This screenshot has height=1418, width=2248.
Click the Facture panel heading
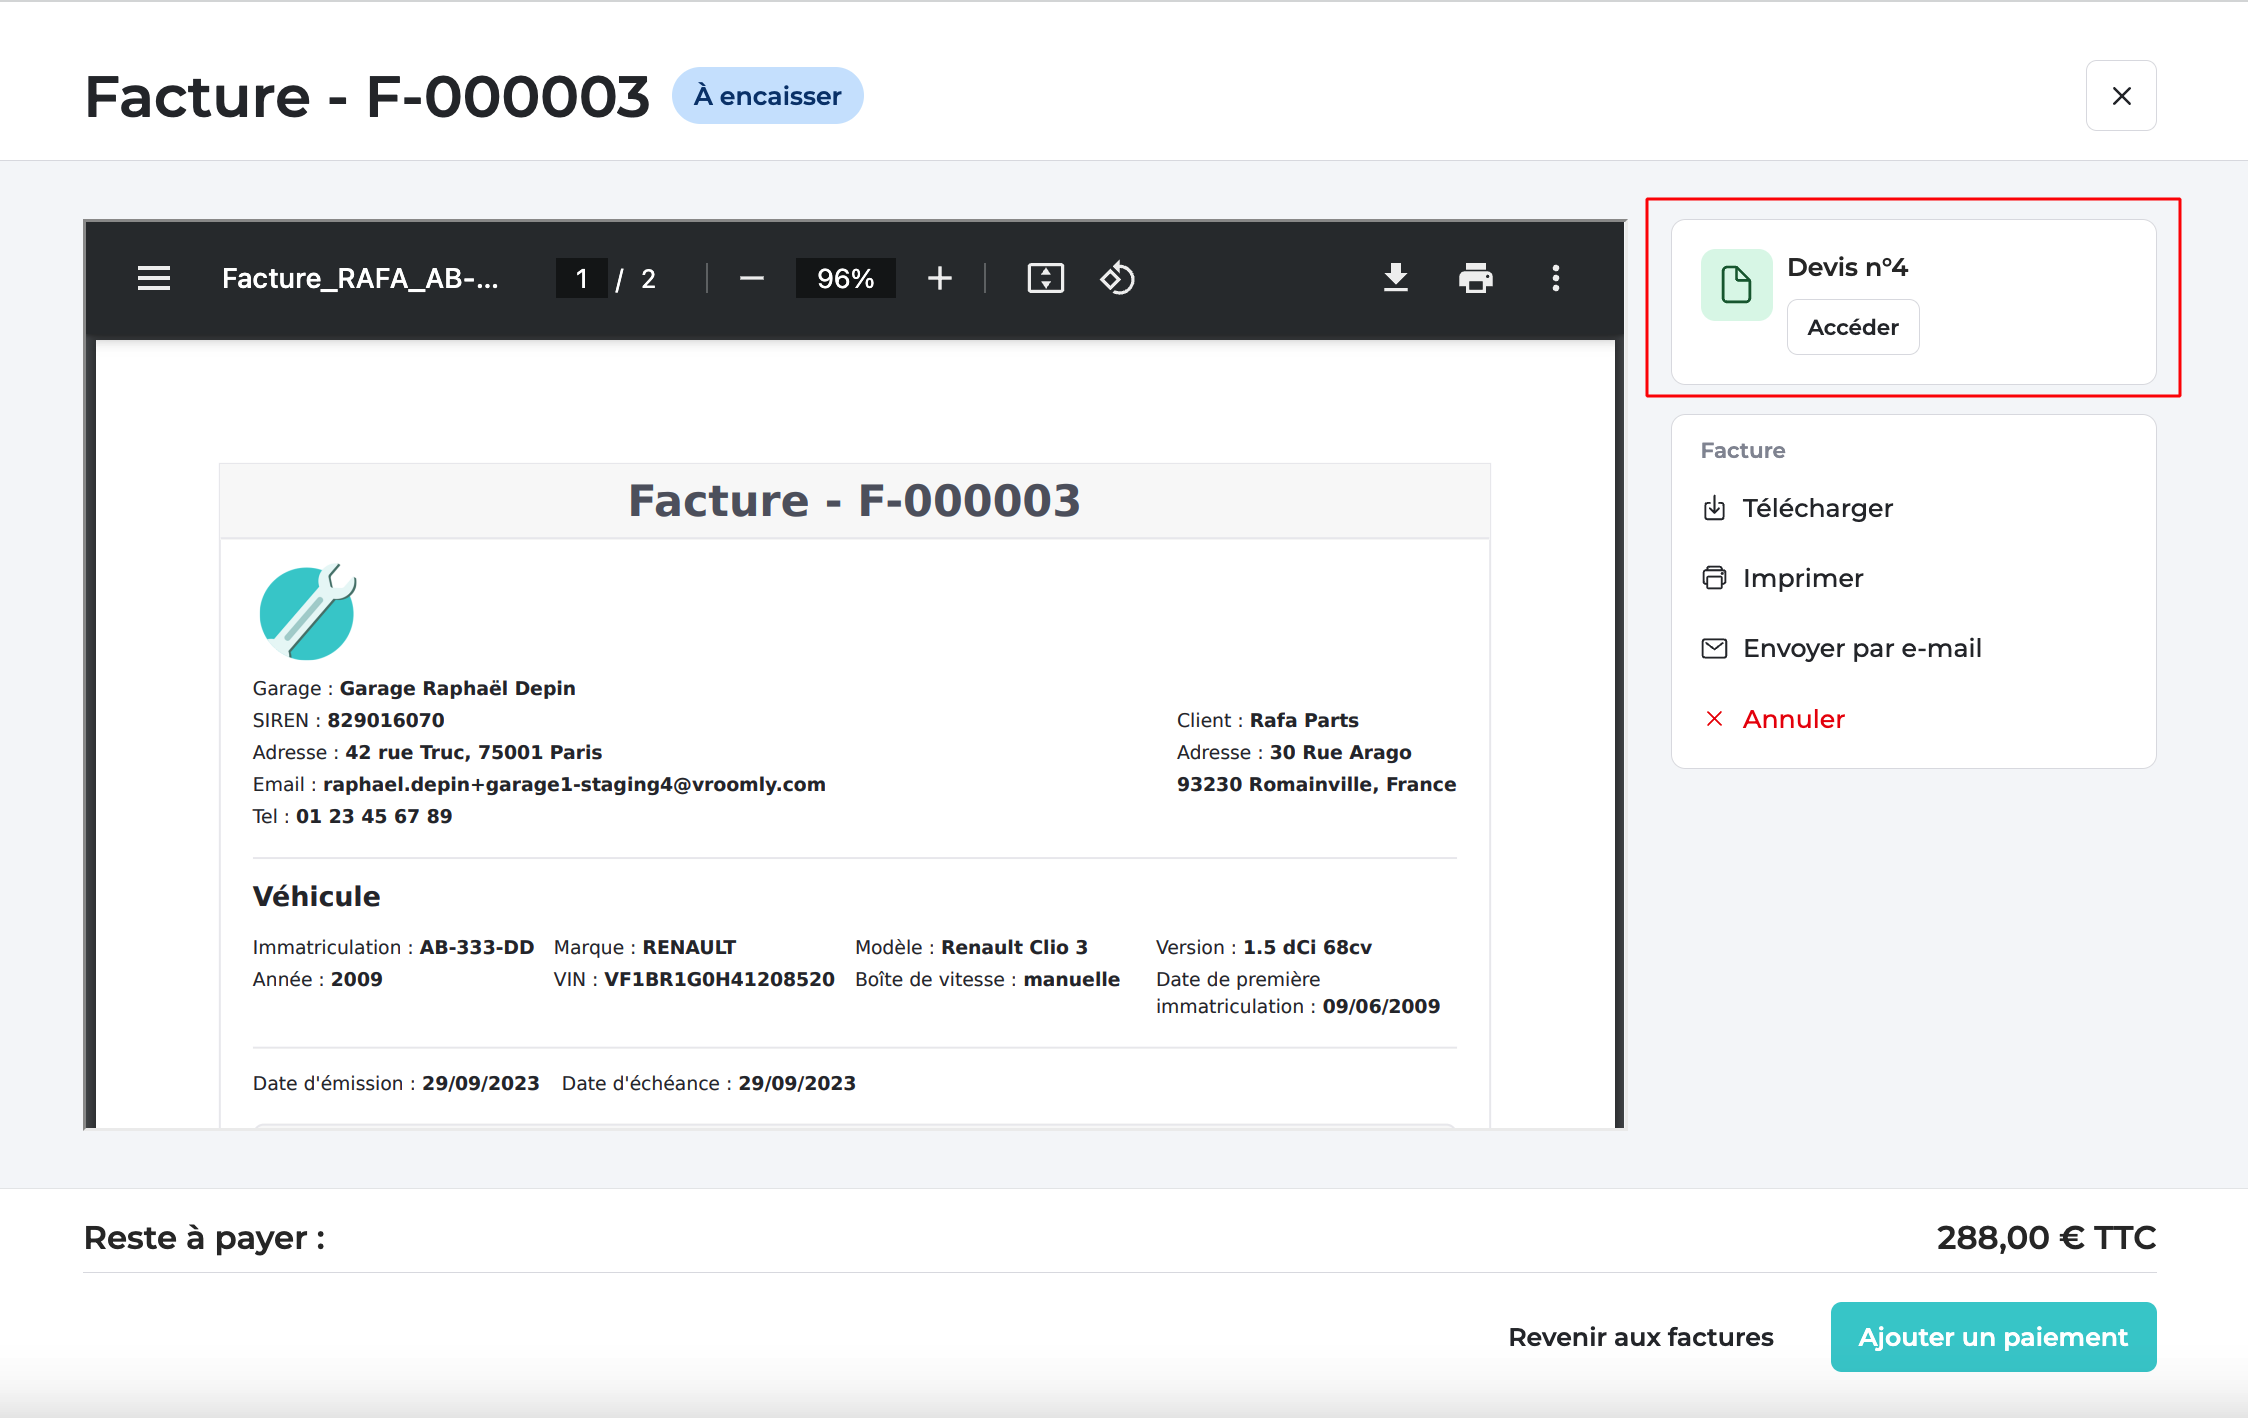point(1742,450)
